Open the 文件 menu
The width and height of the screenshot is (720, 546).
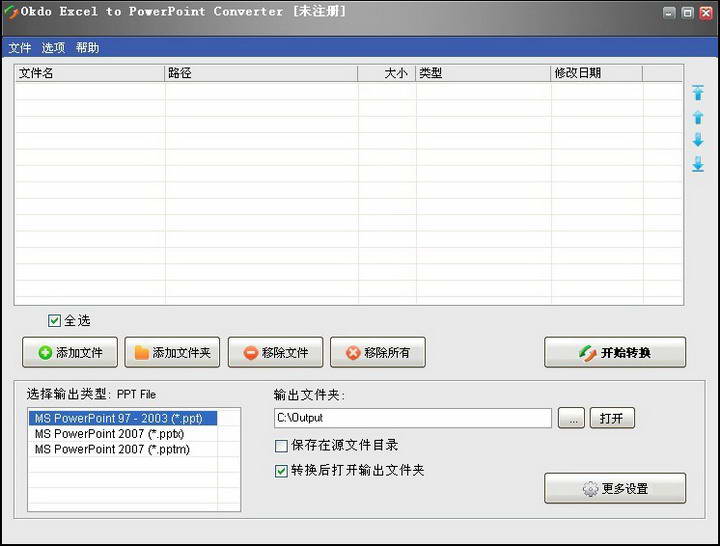tap(20, 48)
